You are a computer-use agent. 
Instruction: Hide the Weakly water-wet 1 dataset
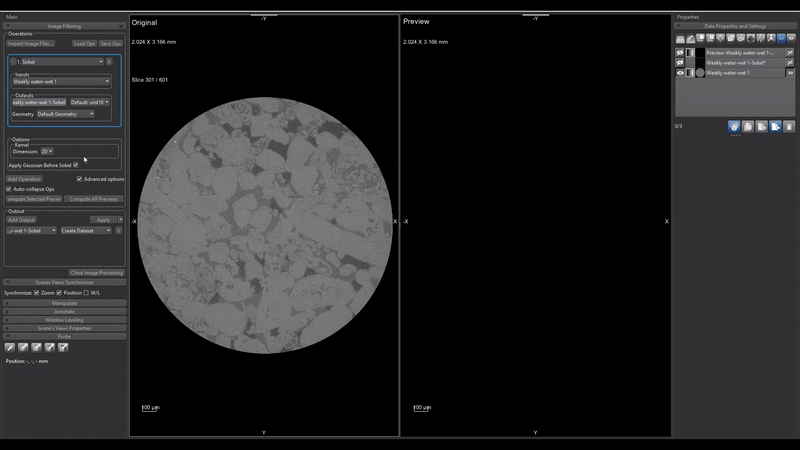[x=680, y=73]
